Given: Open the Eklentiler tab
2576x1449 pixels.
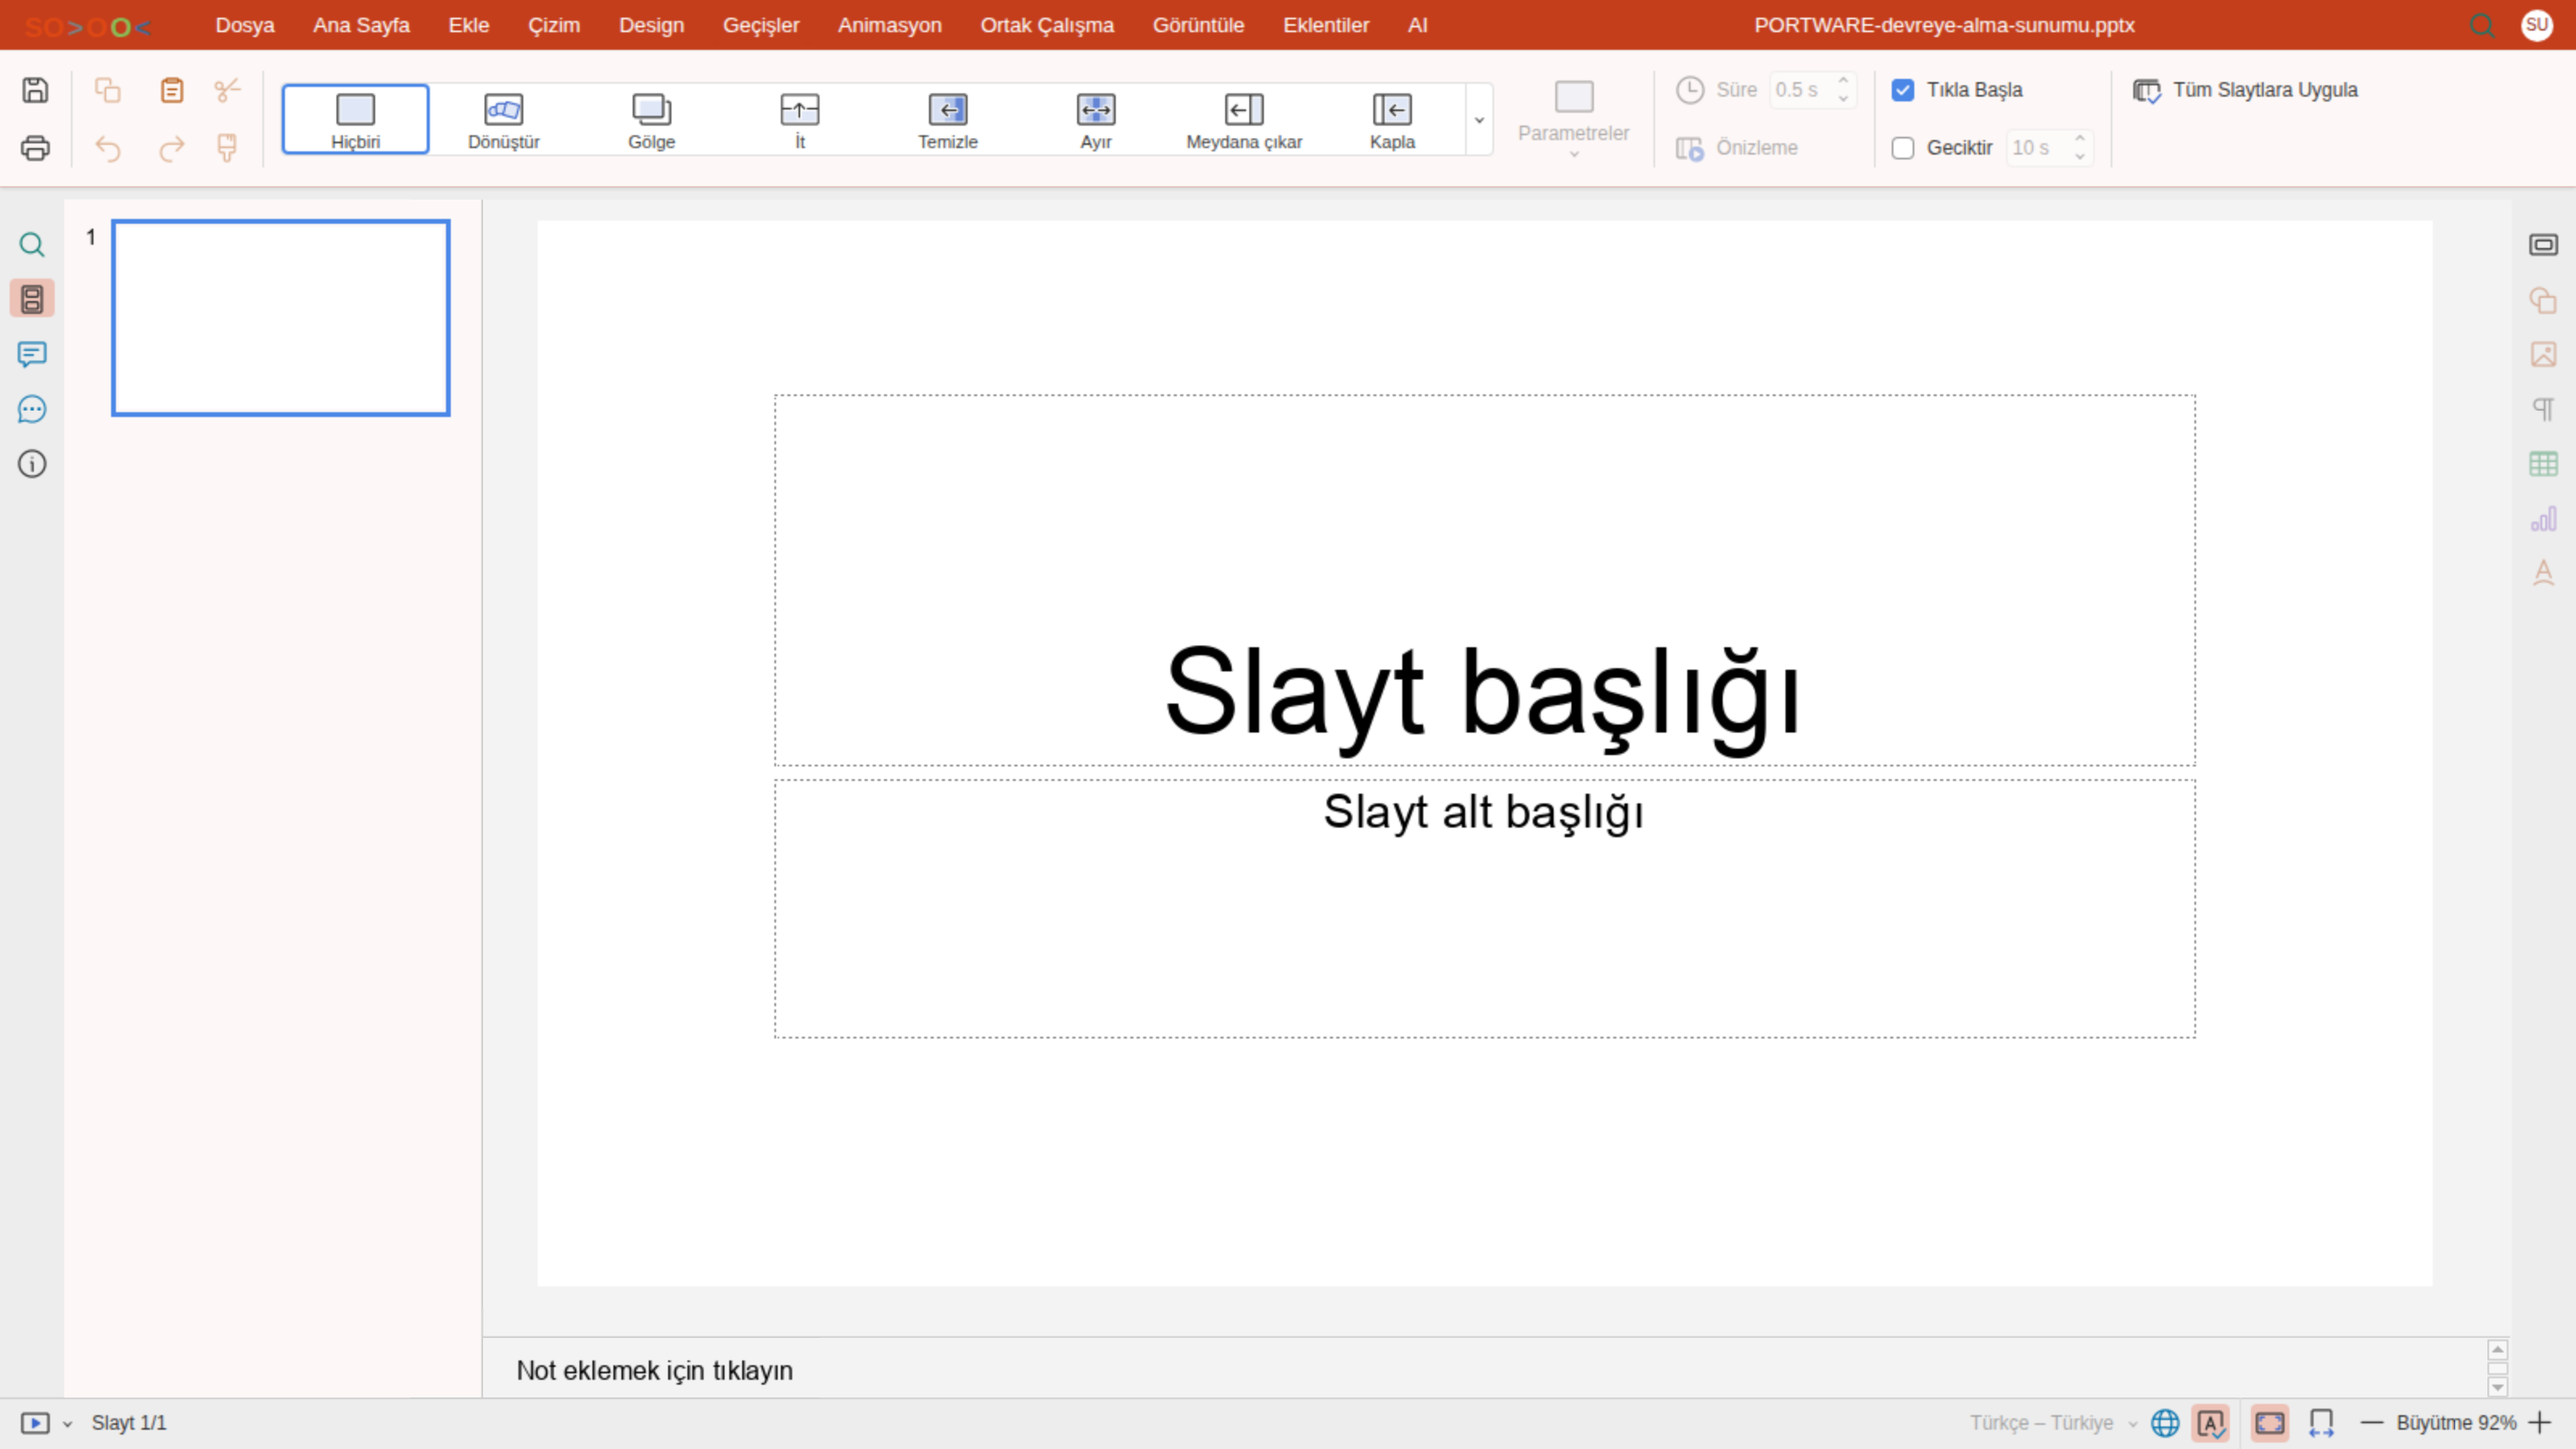Looking at the screenshot, I should pyautogui.click(x=1326, y=25).
